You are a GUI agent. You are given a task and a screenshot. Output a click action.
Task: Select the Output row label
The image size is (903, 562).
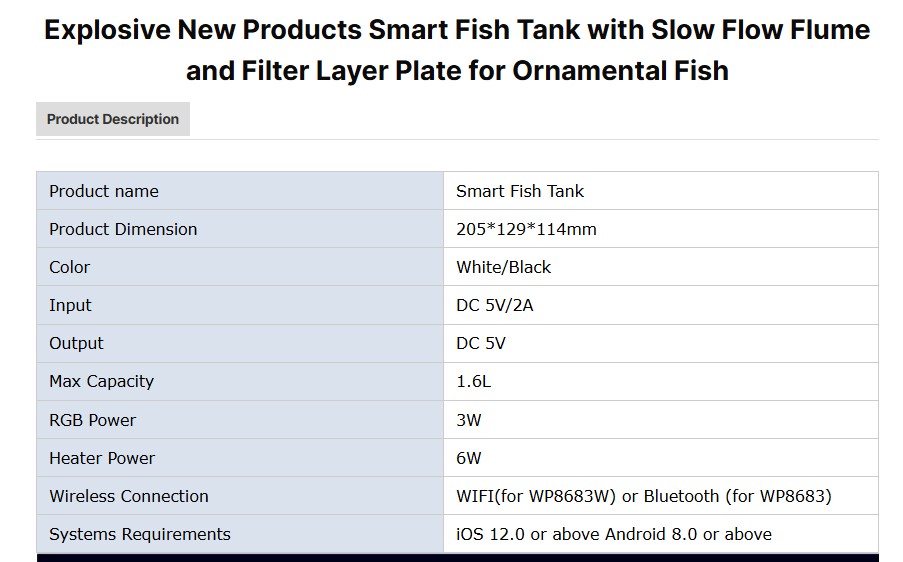(x=76, y=343)
